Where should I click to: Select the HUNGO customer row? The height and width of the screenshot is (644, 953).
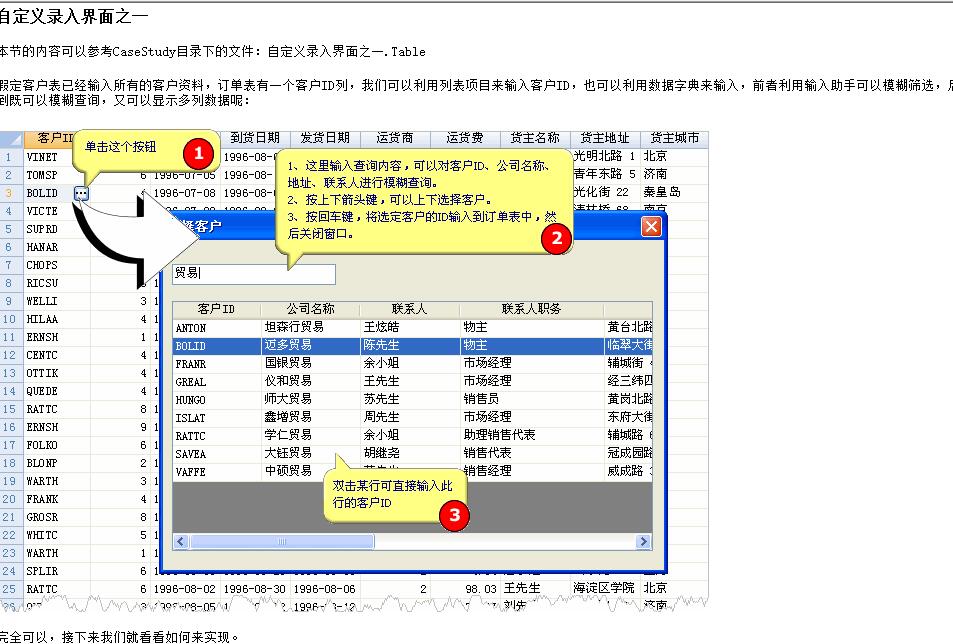pos(413,400)
